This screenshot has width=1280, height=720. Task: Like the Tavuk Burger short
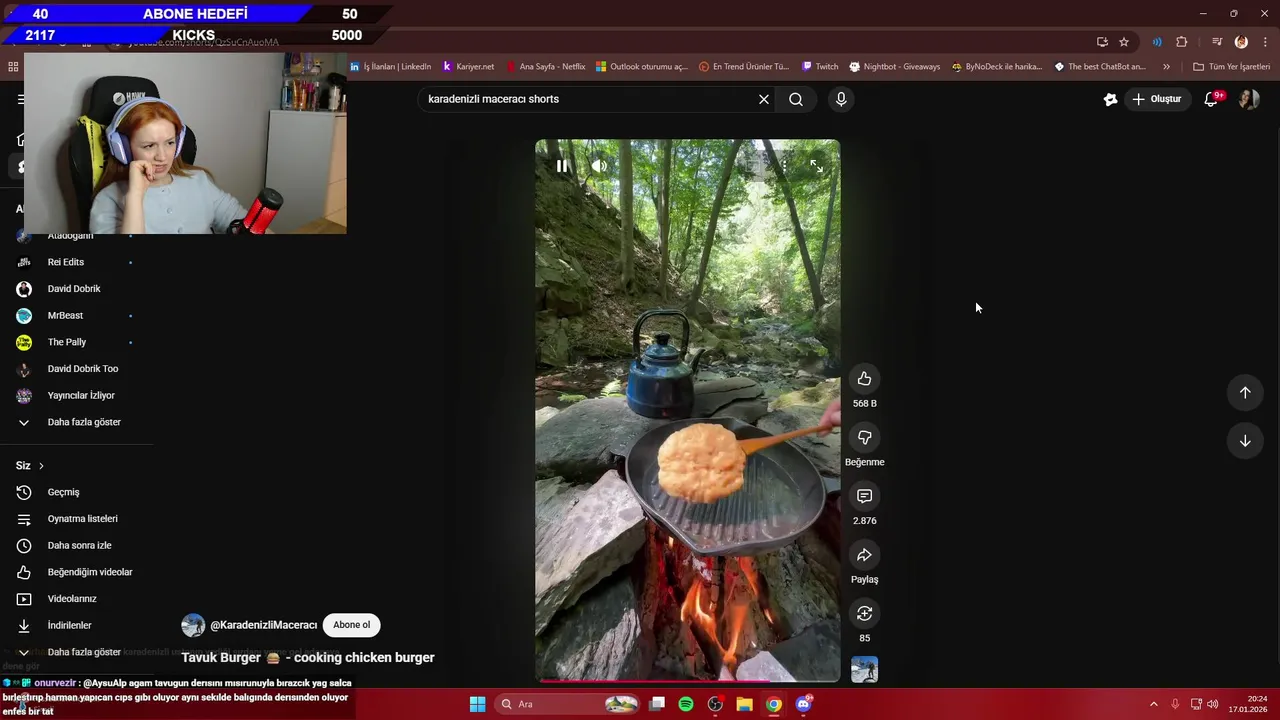[x=864, y=379]
